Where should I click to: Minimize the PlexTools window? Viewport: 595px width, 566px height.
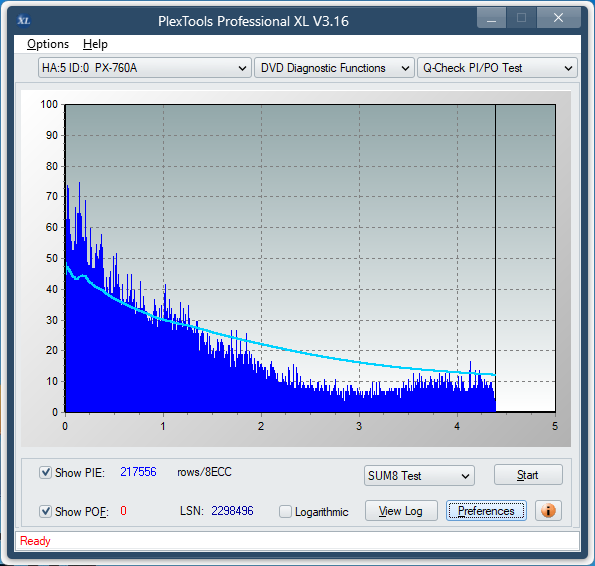(x=491, y=18)
